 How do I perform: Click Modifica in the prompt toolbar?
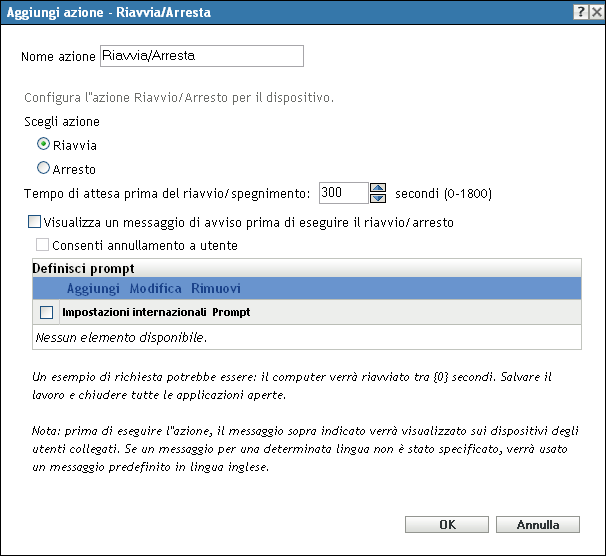point(155,289)
